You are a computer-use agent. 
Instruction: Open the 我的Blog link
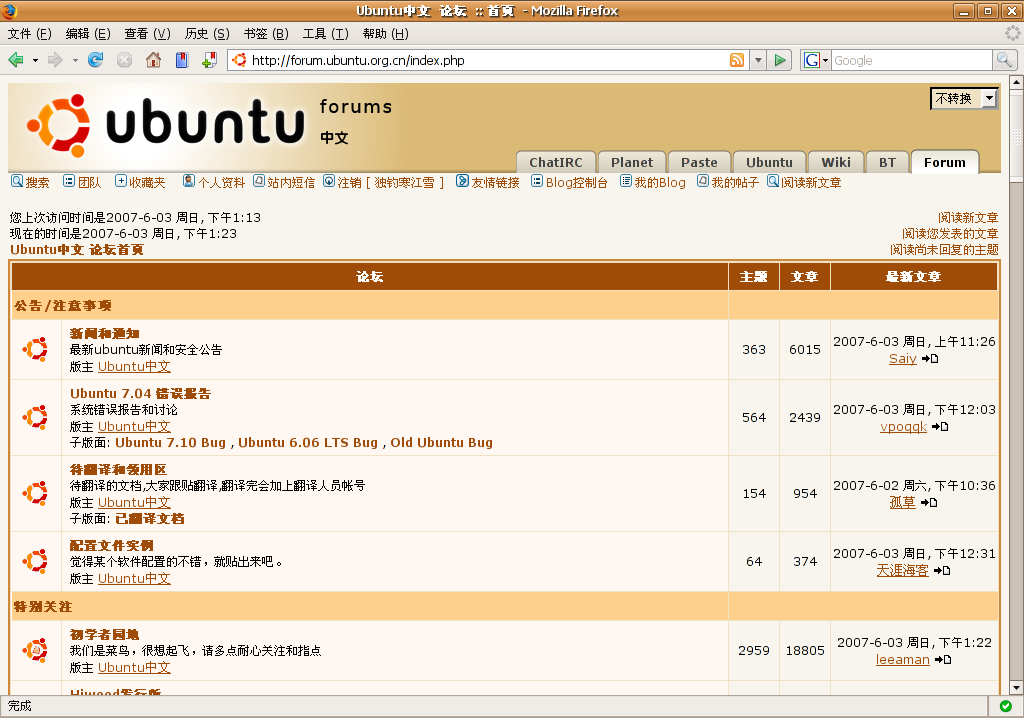click(x=653, y=182)
